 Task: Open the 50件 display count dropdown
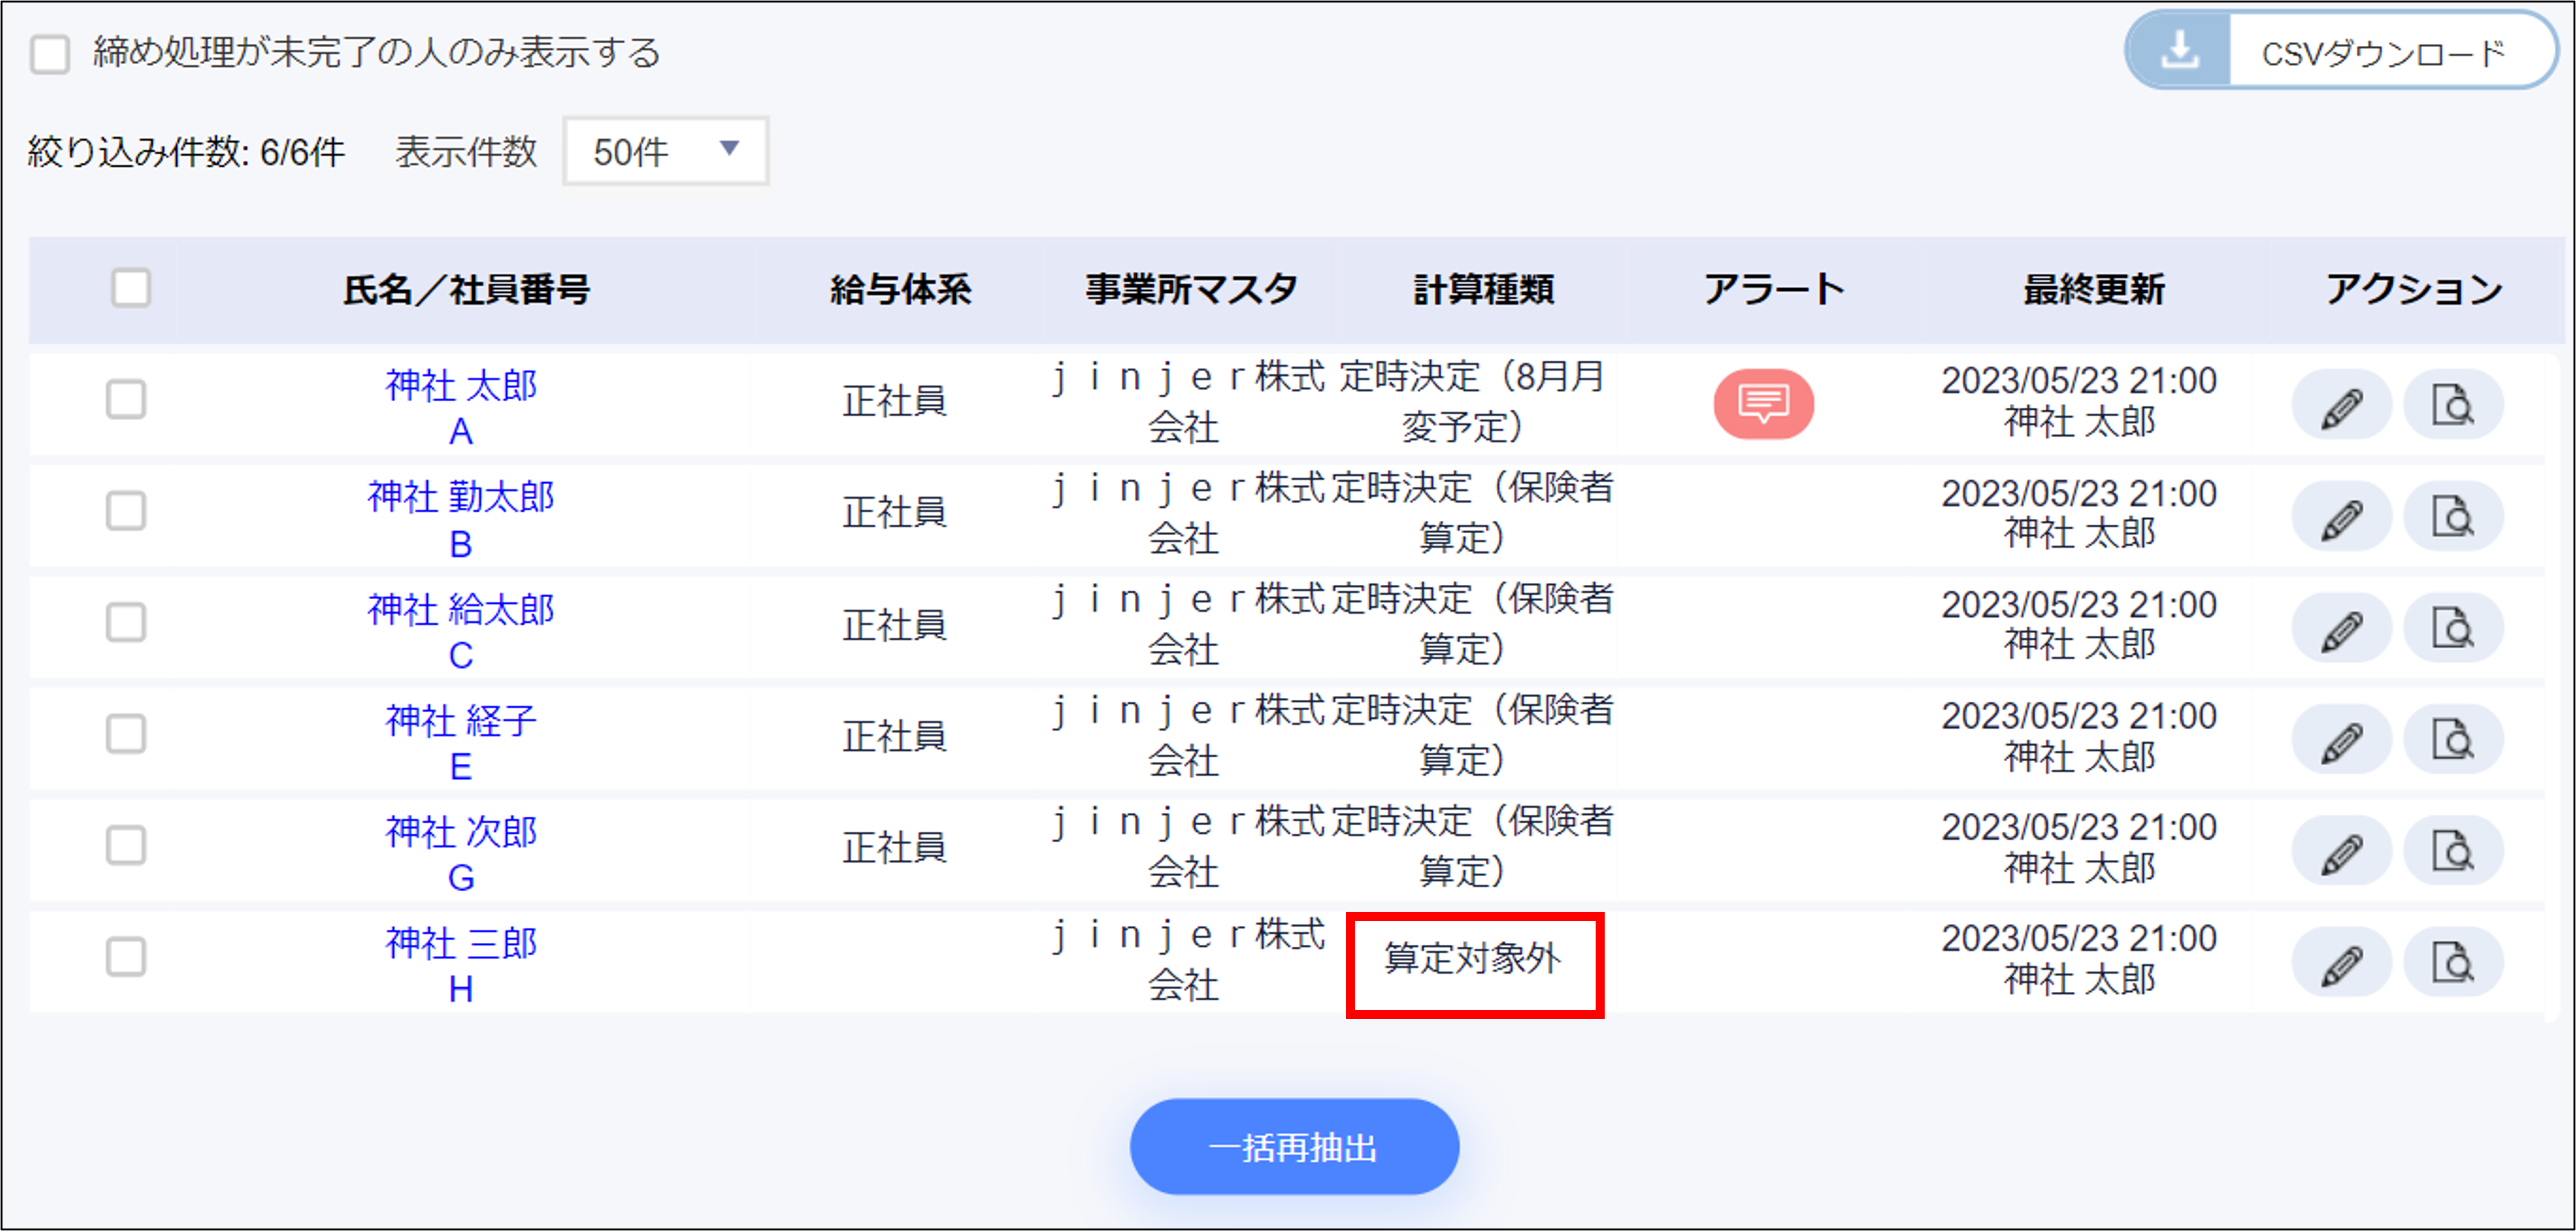coord(665,151)
